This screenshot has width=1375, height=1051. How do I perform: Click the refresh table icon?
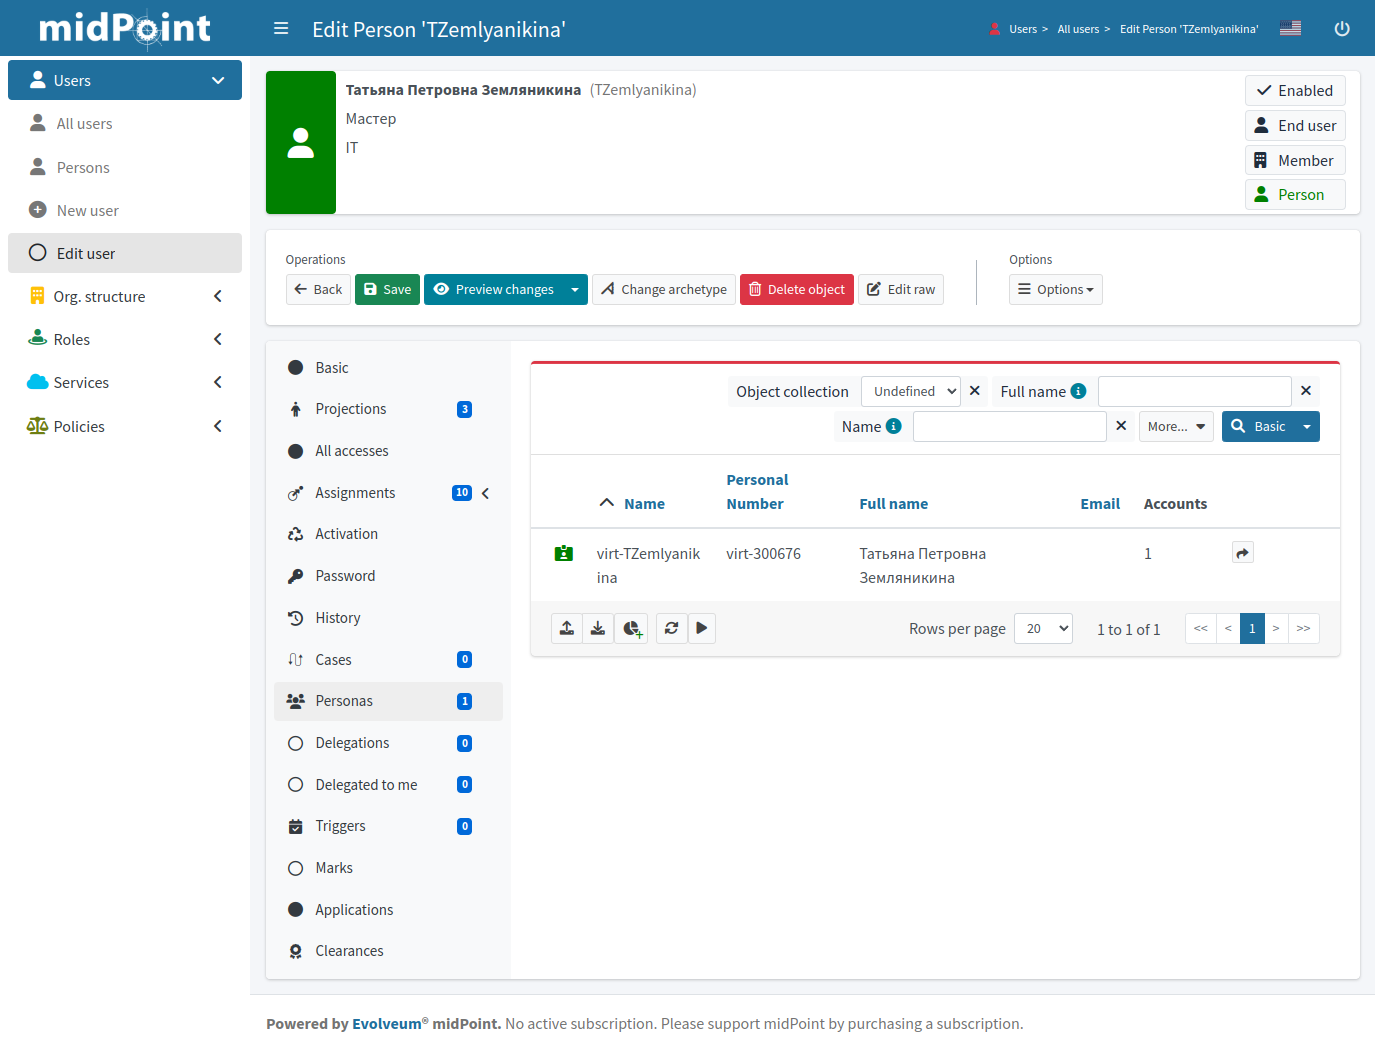pyautogui.click(x=671, y=628)
